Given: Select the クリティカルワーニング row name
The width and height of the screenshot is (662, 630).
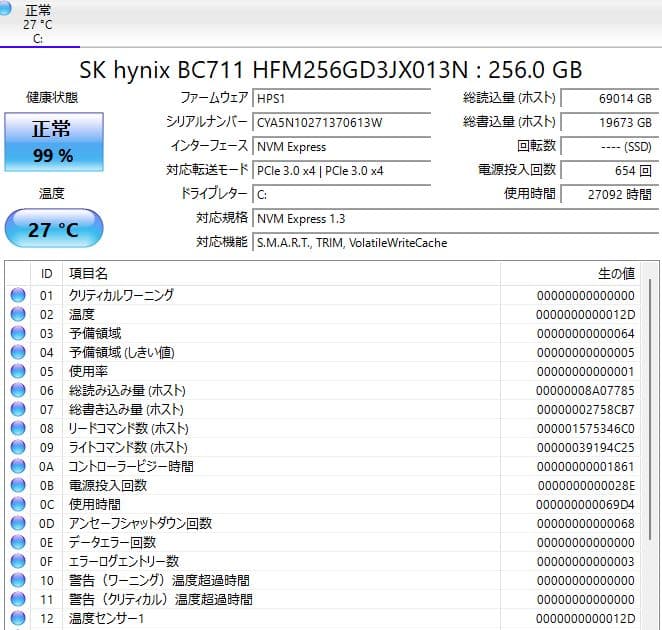Looking at the screenshot, I should [121, 295].
